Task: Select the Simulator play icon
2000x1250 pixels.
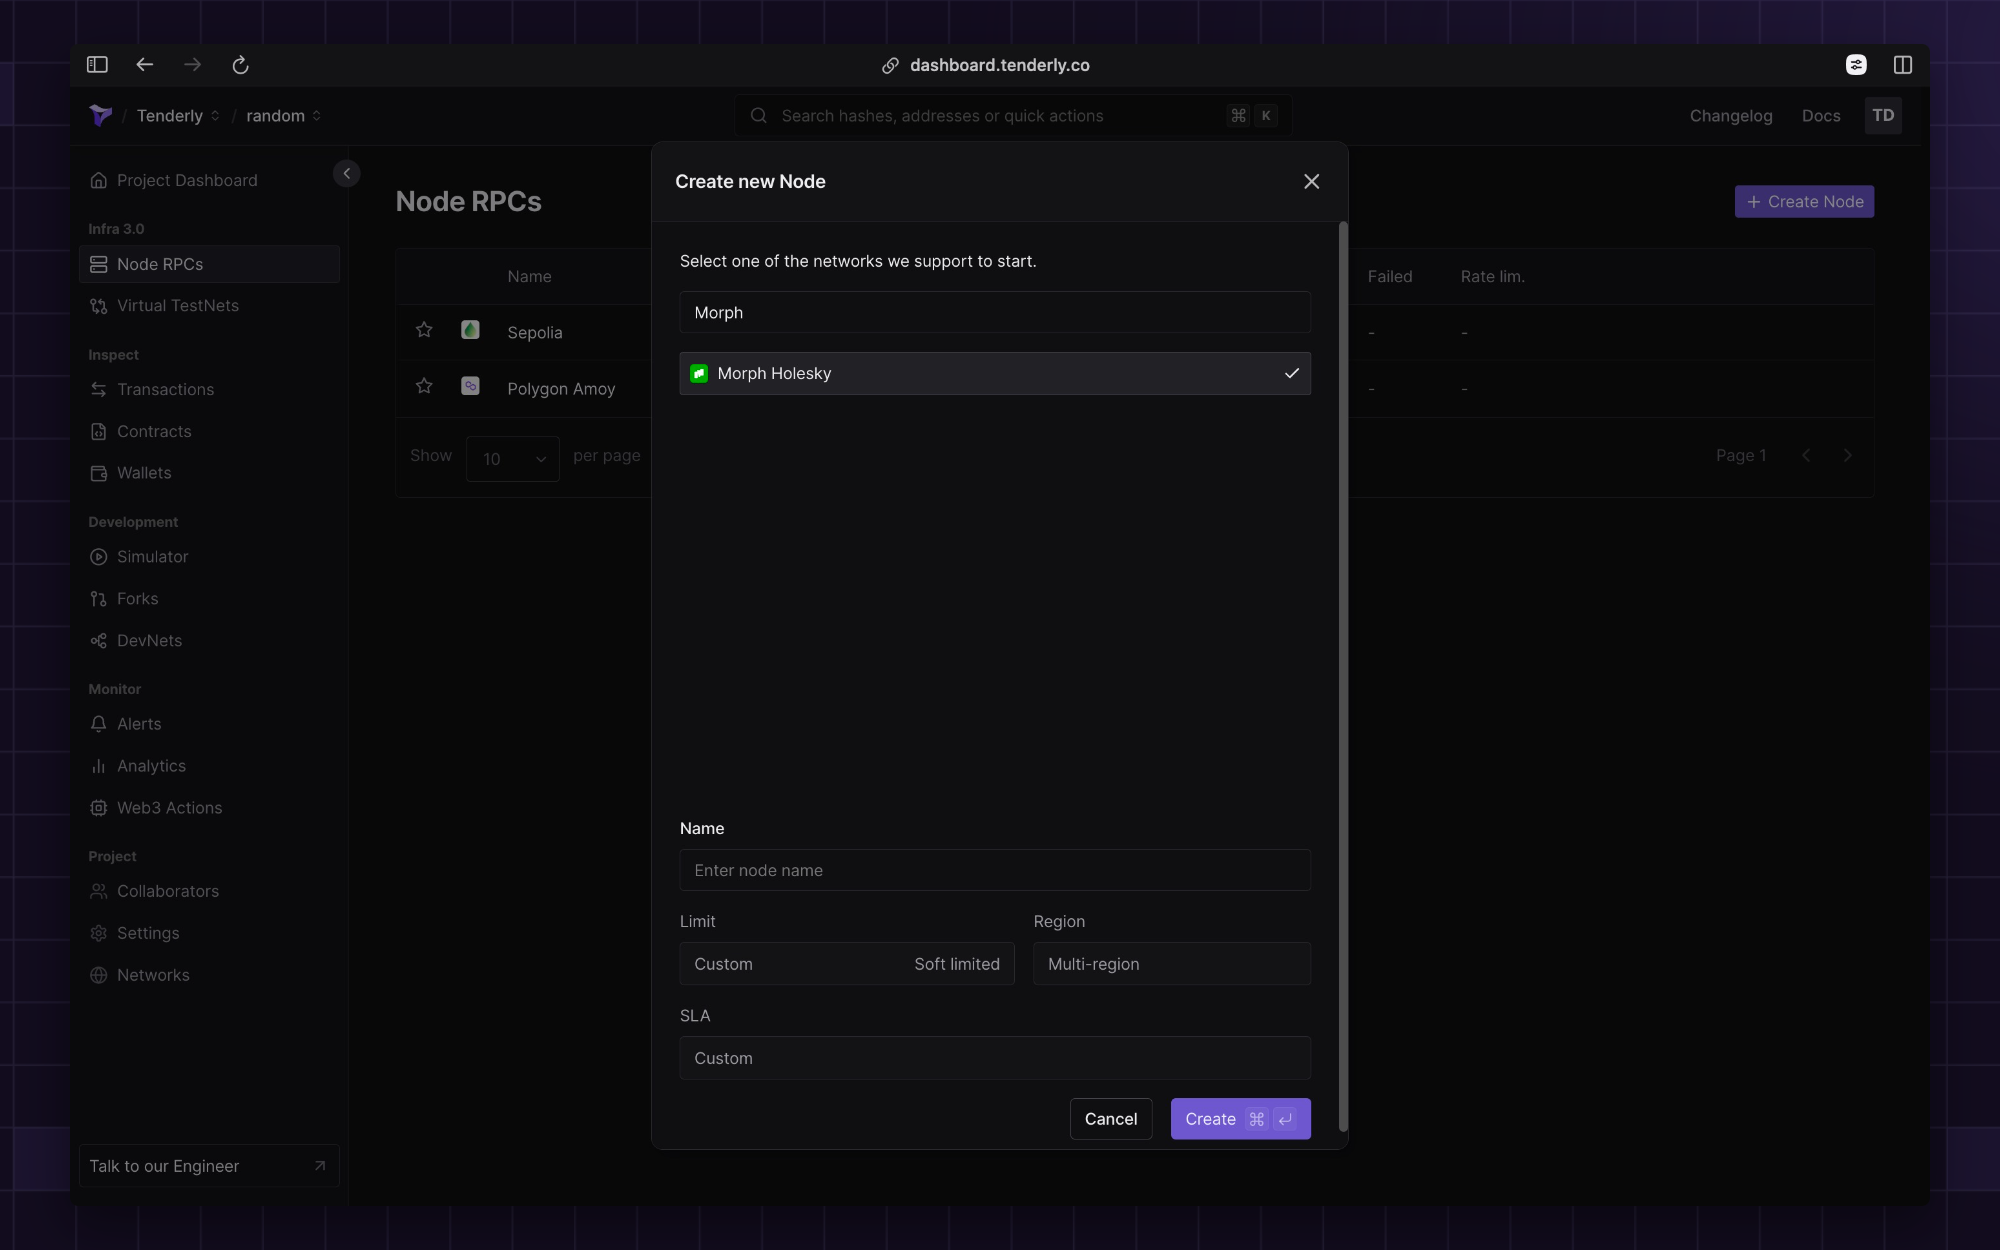Action: (x=98, y=556)
